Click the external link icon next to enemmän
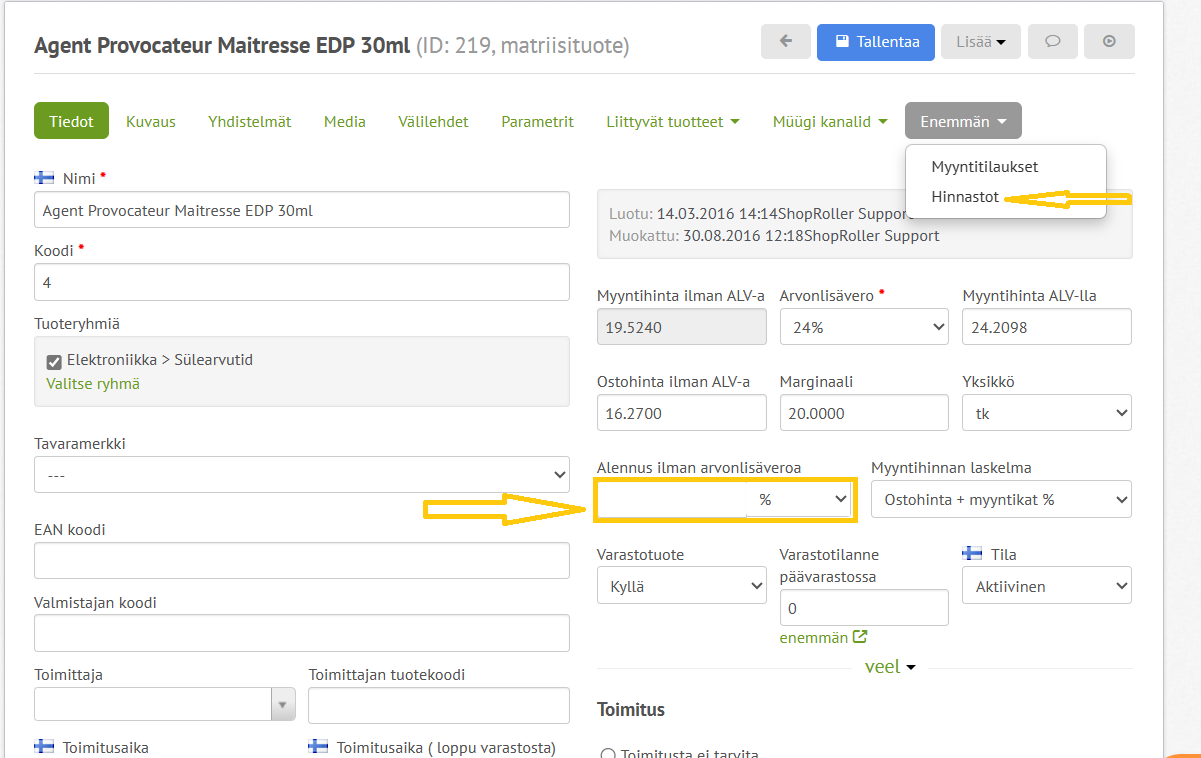The image size is (1201, 758). pos(860,637)
